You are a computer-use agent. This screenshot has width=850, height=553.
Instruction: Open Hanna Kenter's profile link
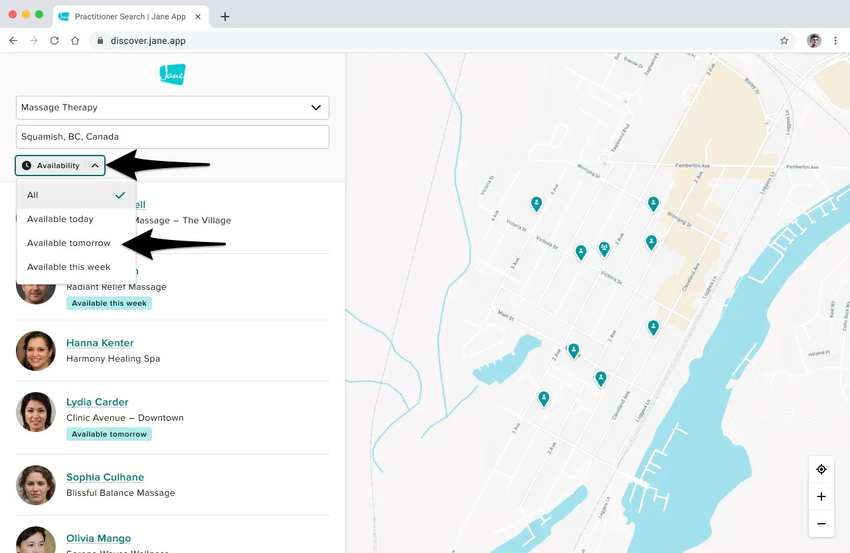coord(100,343)
